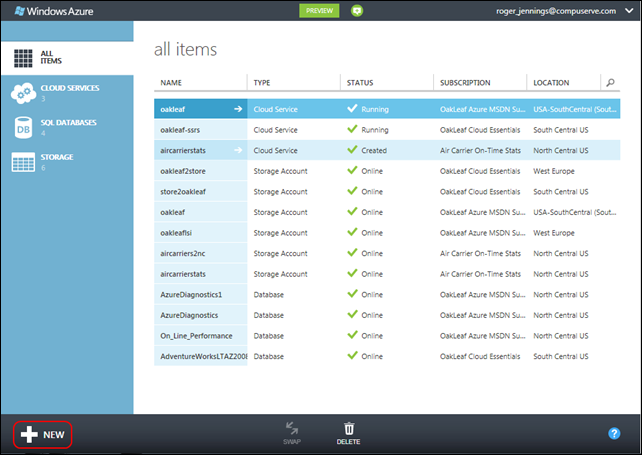Click the search magnifier in table header

pos(610,82)
